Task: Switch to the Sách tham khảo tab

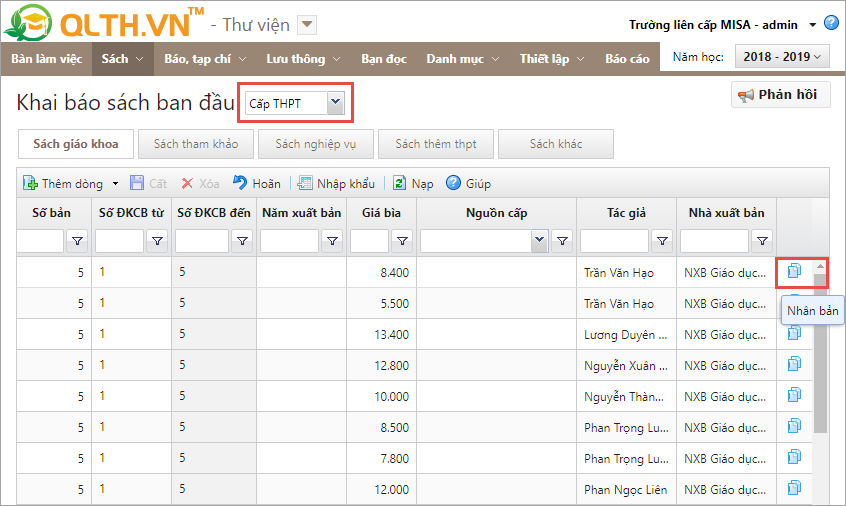Action: click(196, 144)
